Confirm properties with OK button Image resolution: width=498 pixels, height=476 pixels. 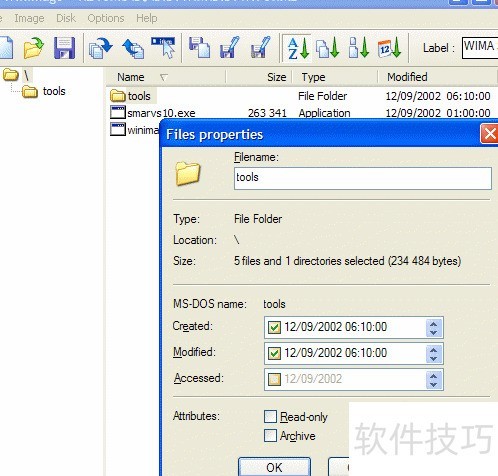tap(274, 467)
